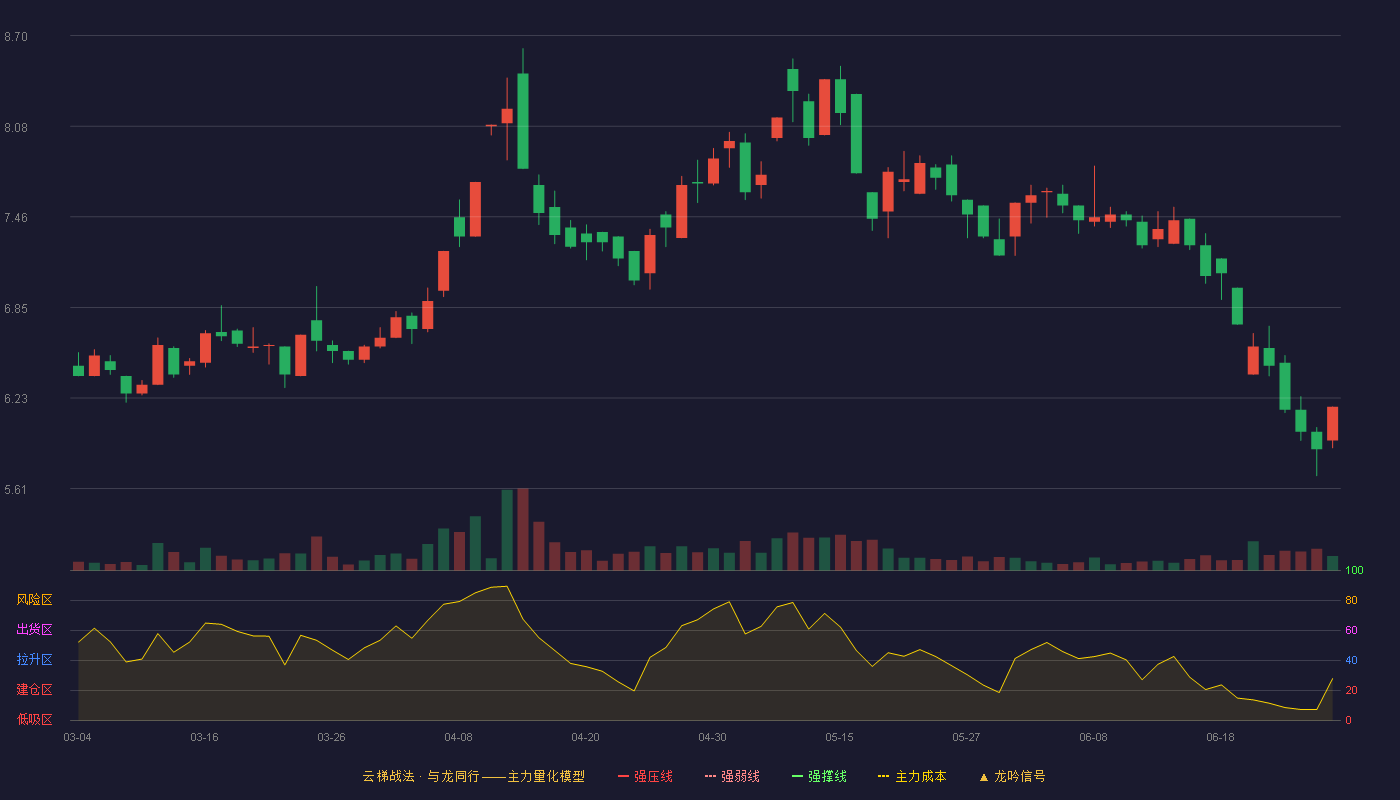Click the 03-26 date axis label
The image size is (1400, 800).
(331, 737)
